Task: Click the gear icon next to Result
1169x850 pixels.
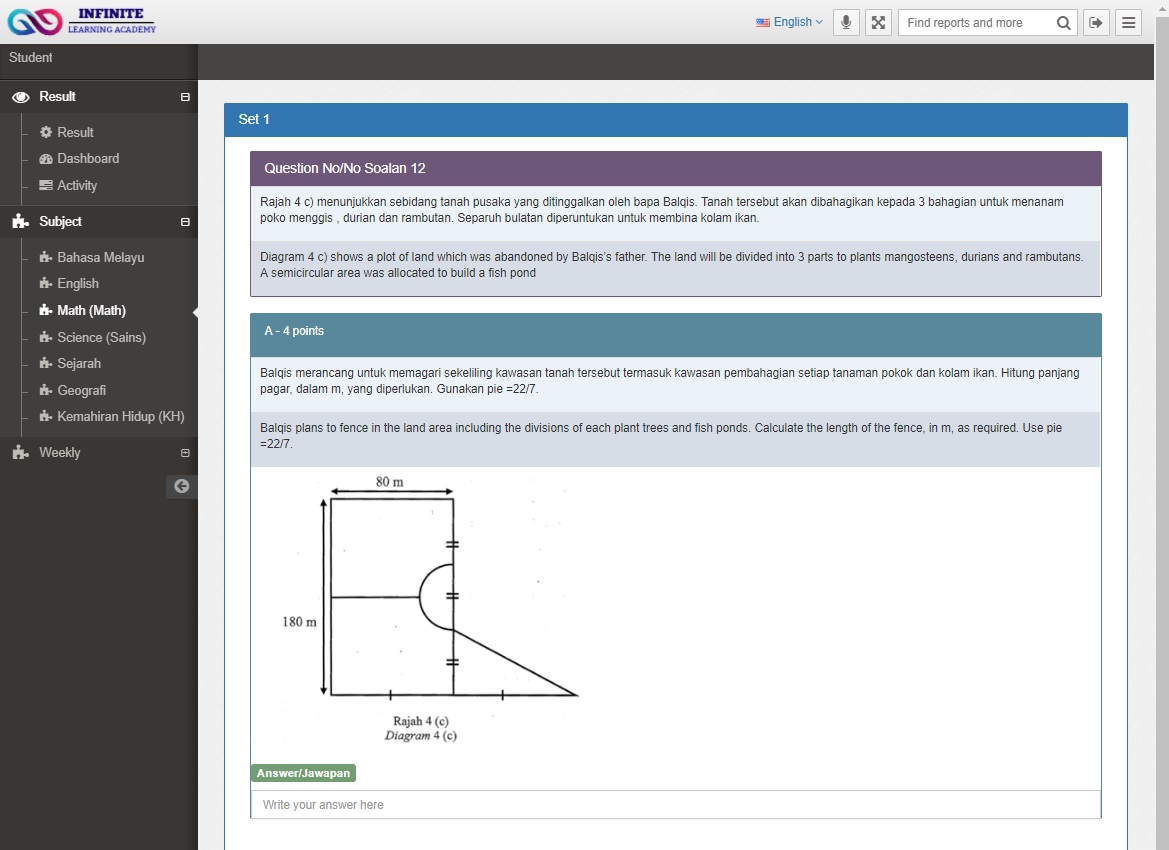Action: click(x=45, y=132)
